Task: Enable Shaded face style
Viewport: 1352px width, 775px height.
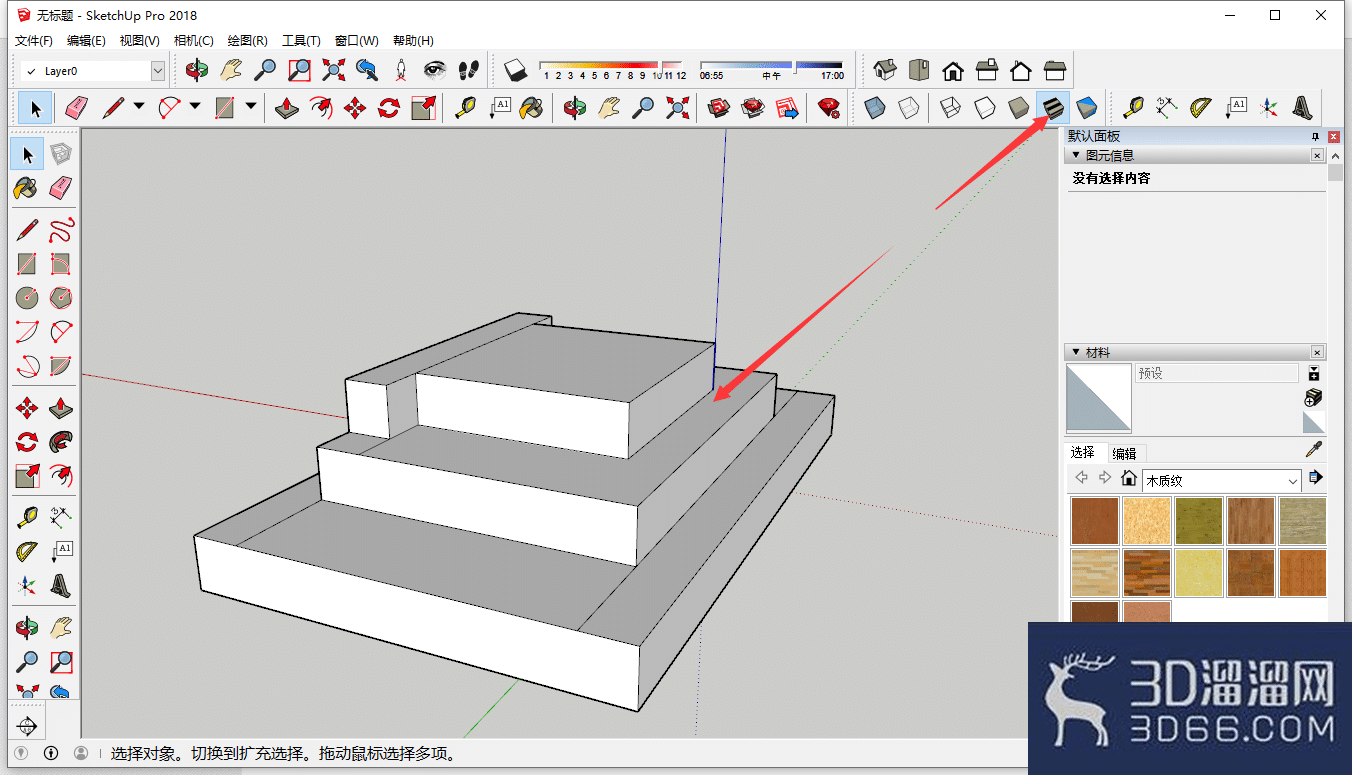Action: (x=1019, y=107)
